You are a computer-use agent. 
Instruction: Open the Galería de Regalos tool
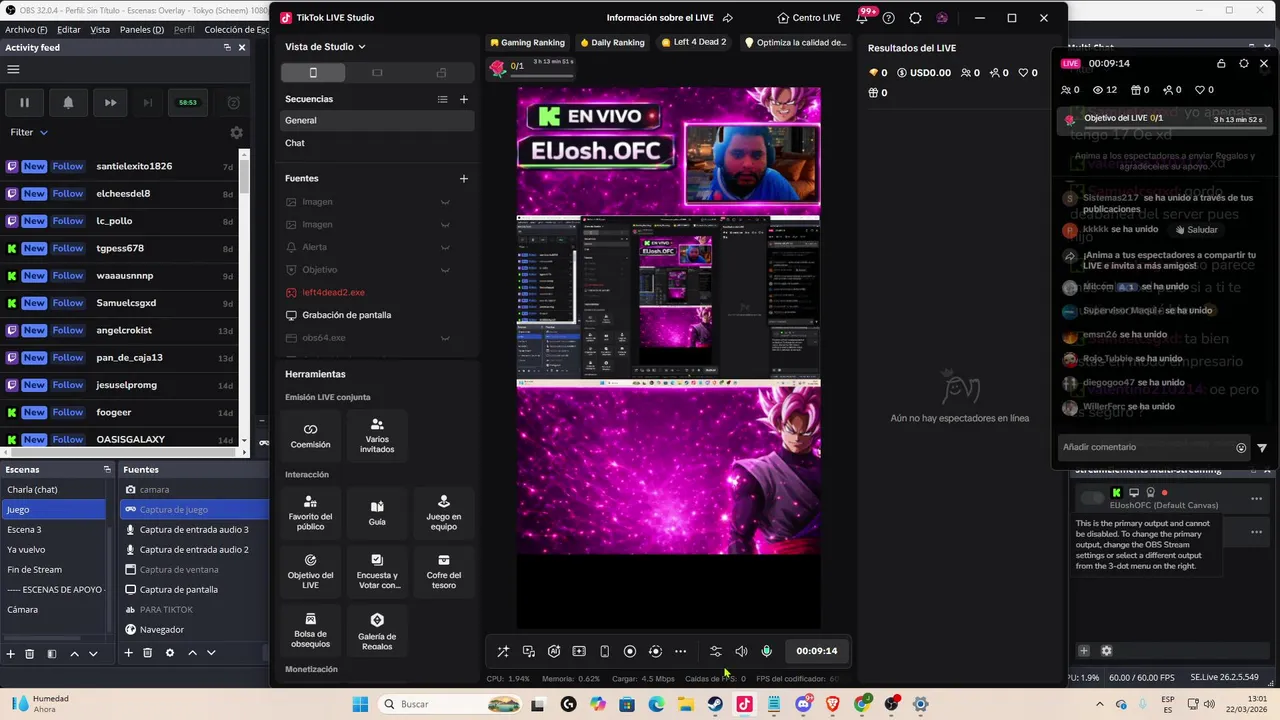377,632
